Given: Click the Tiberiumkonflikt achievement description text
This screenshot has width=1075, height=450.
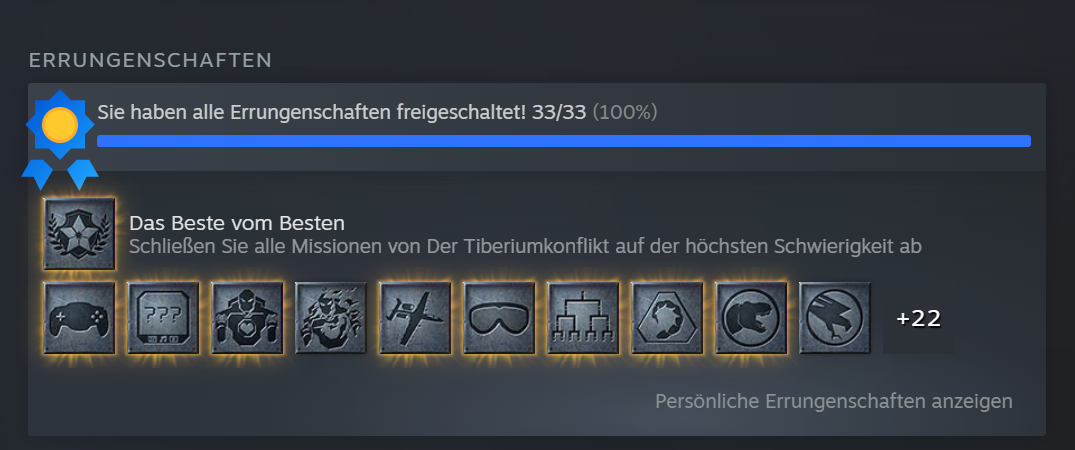Looking at the screenshot, I should (525, 247).
